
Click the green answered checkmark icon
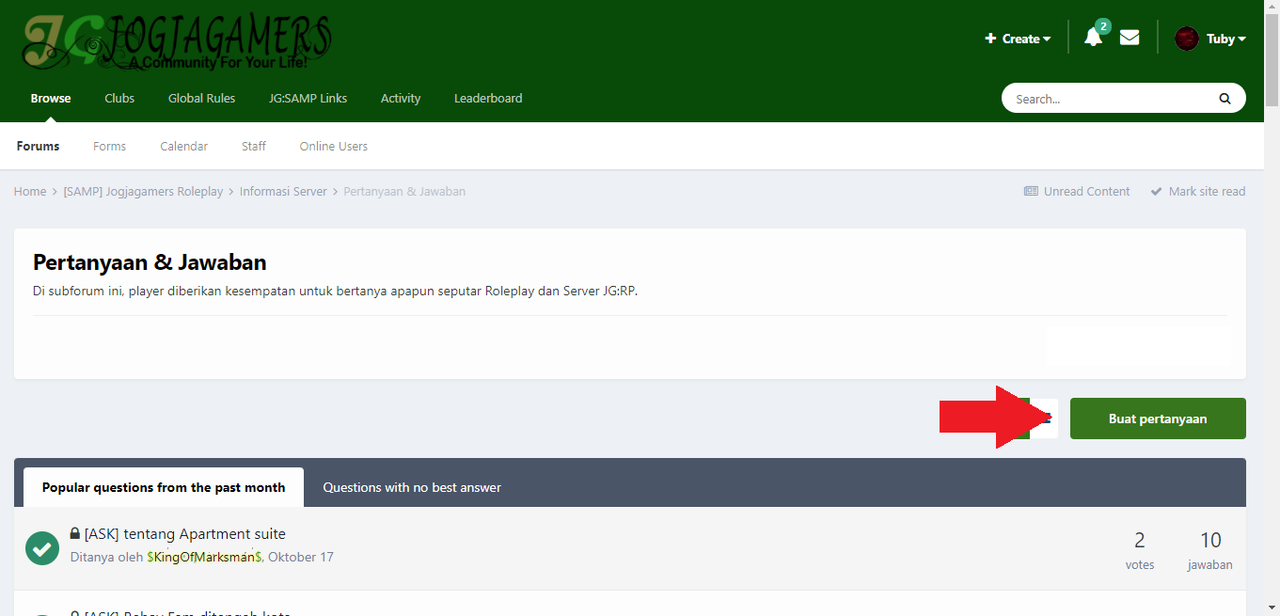[42, 548]
